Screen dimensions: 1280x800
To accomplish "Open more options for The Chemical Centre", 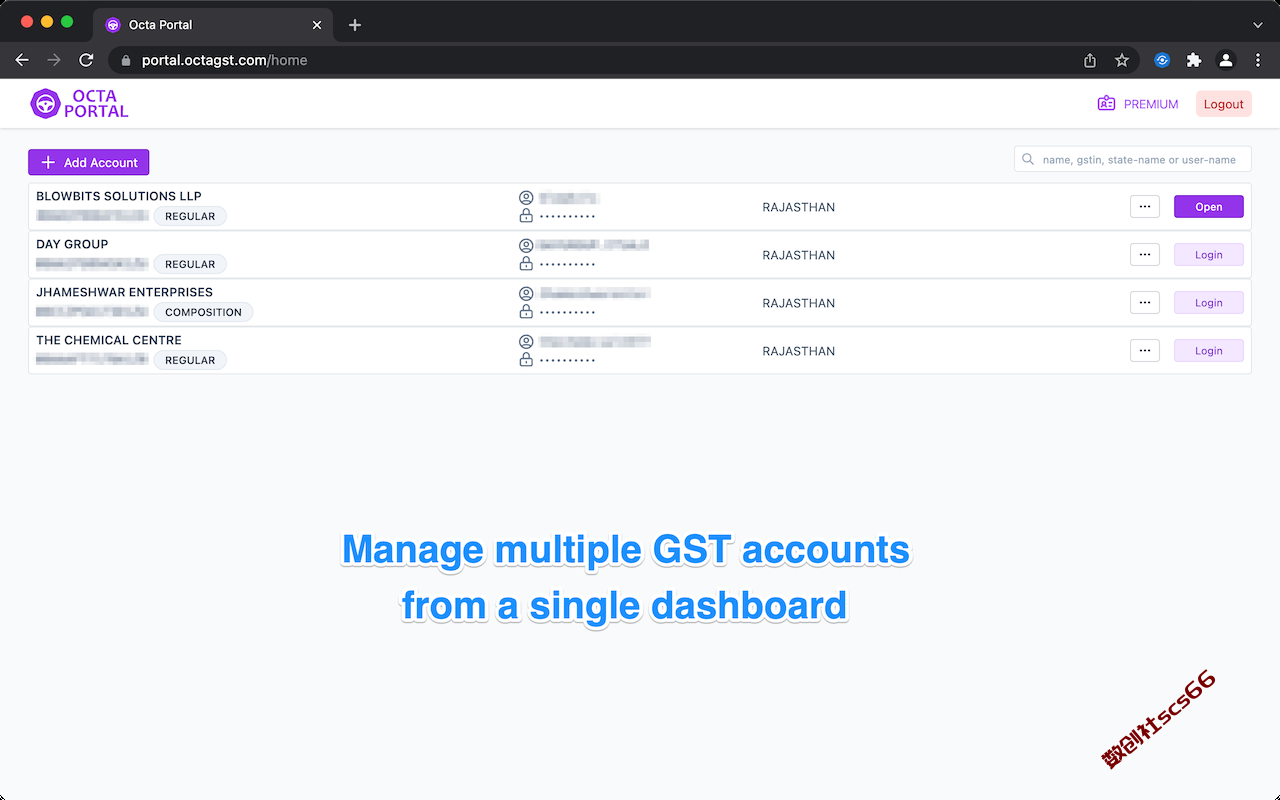I will [x=1144, y=351].
